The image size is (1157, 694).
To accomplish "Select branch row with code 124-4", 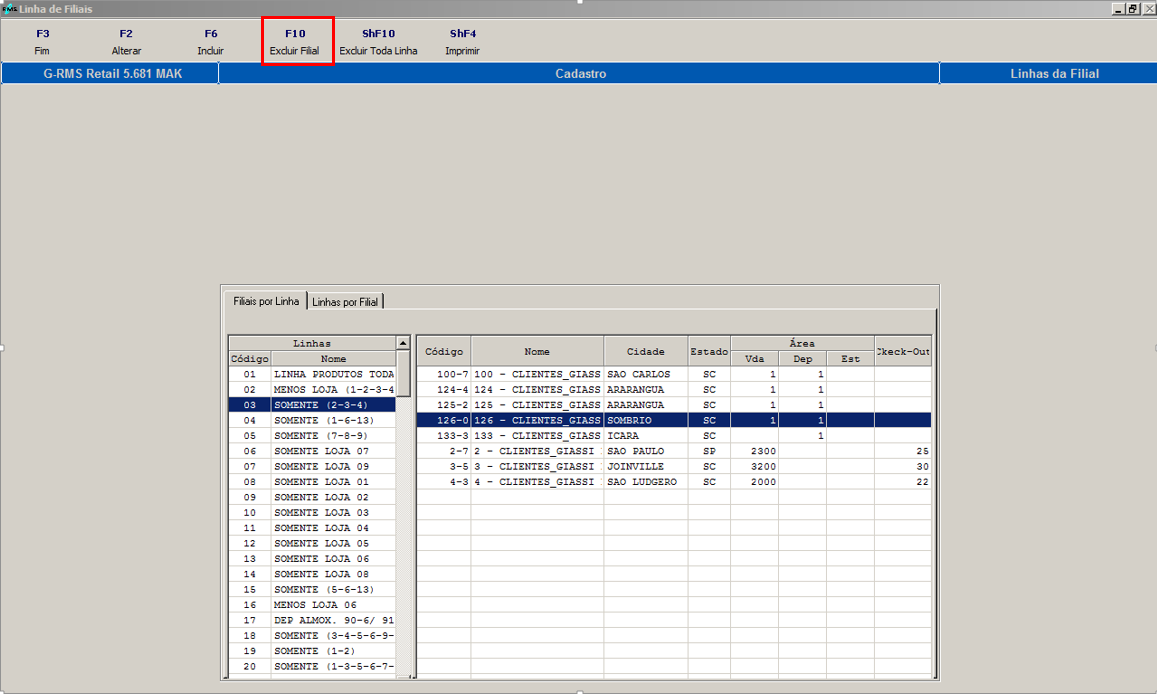I will coord(674,389).
